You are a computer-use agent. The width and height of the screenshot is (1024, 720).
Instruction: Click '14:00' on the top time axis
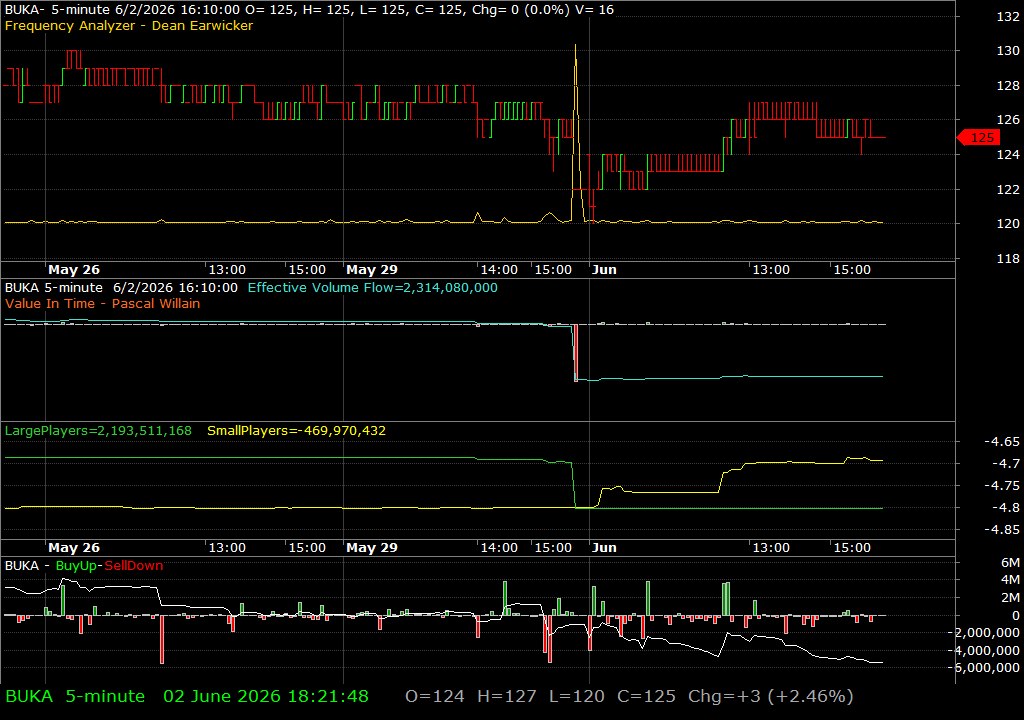(x=499, y=269)
